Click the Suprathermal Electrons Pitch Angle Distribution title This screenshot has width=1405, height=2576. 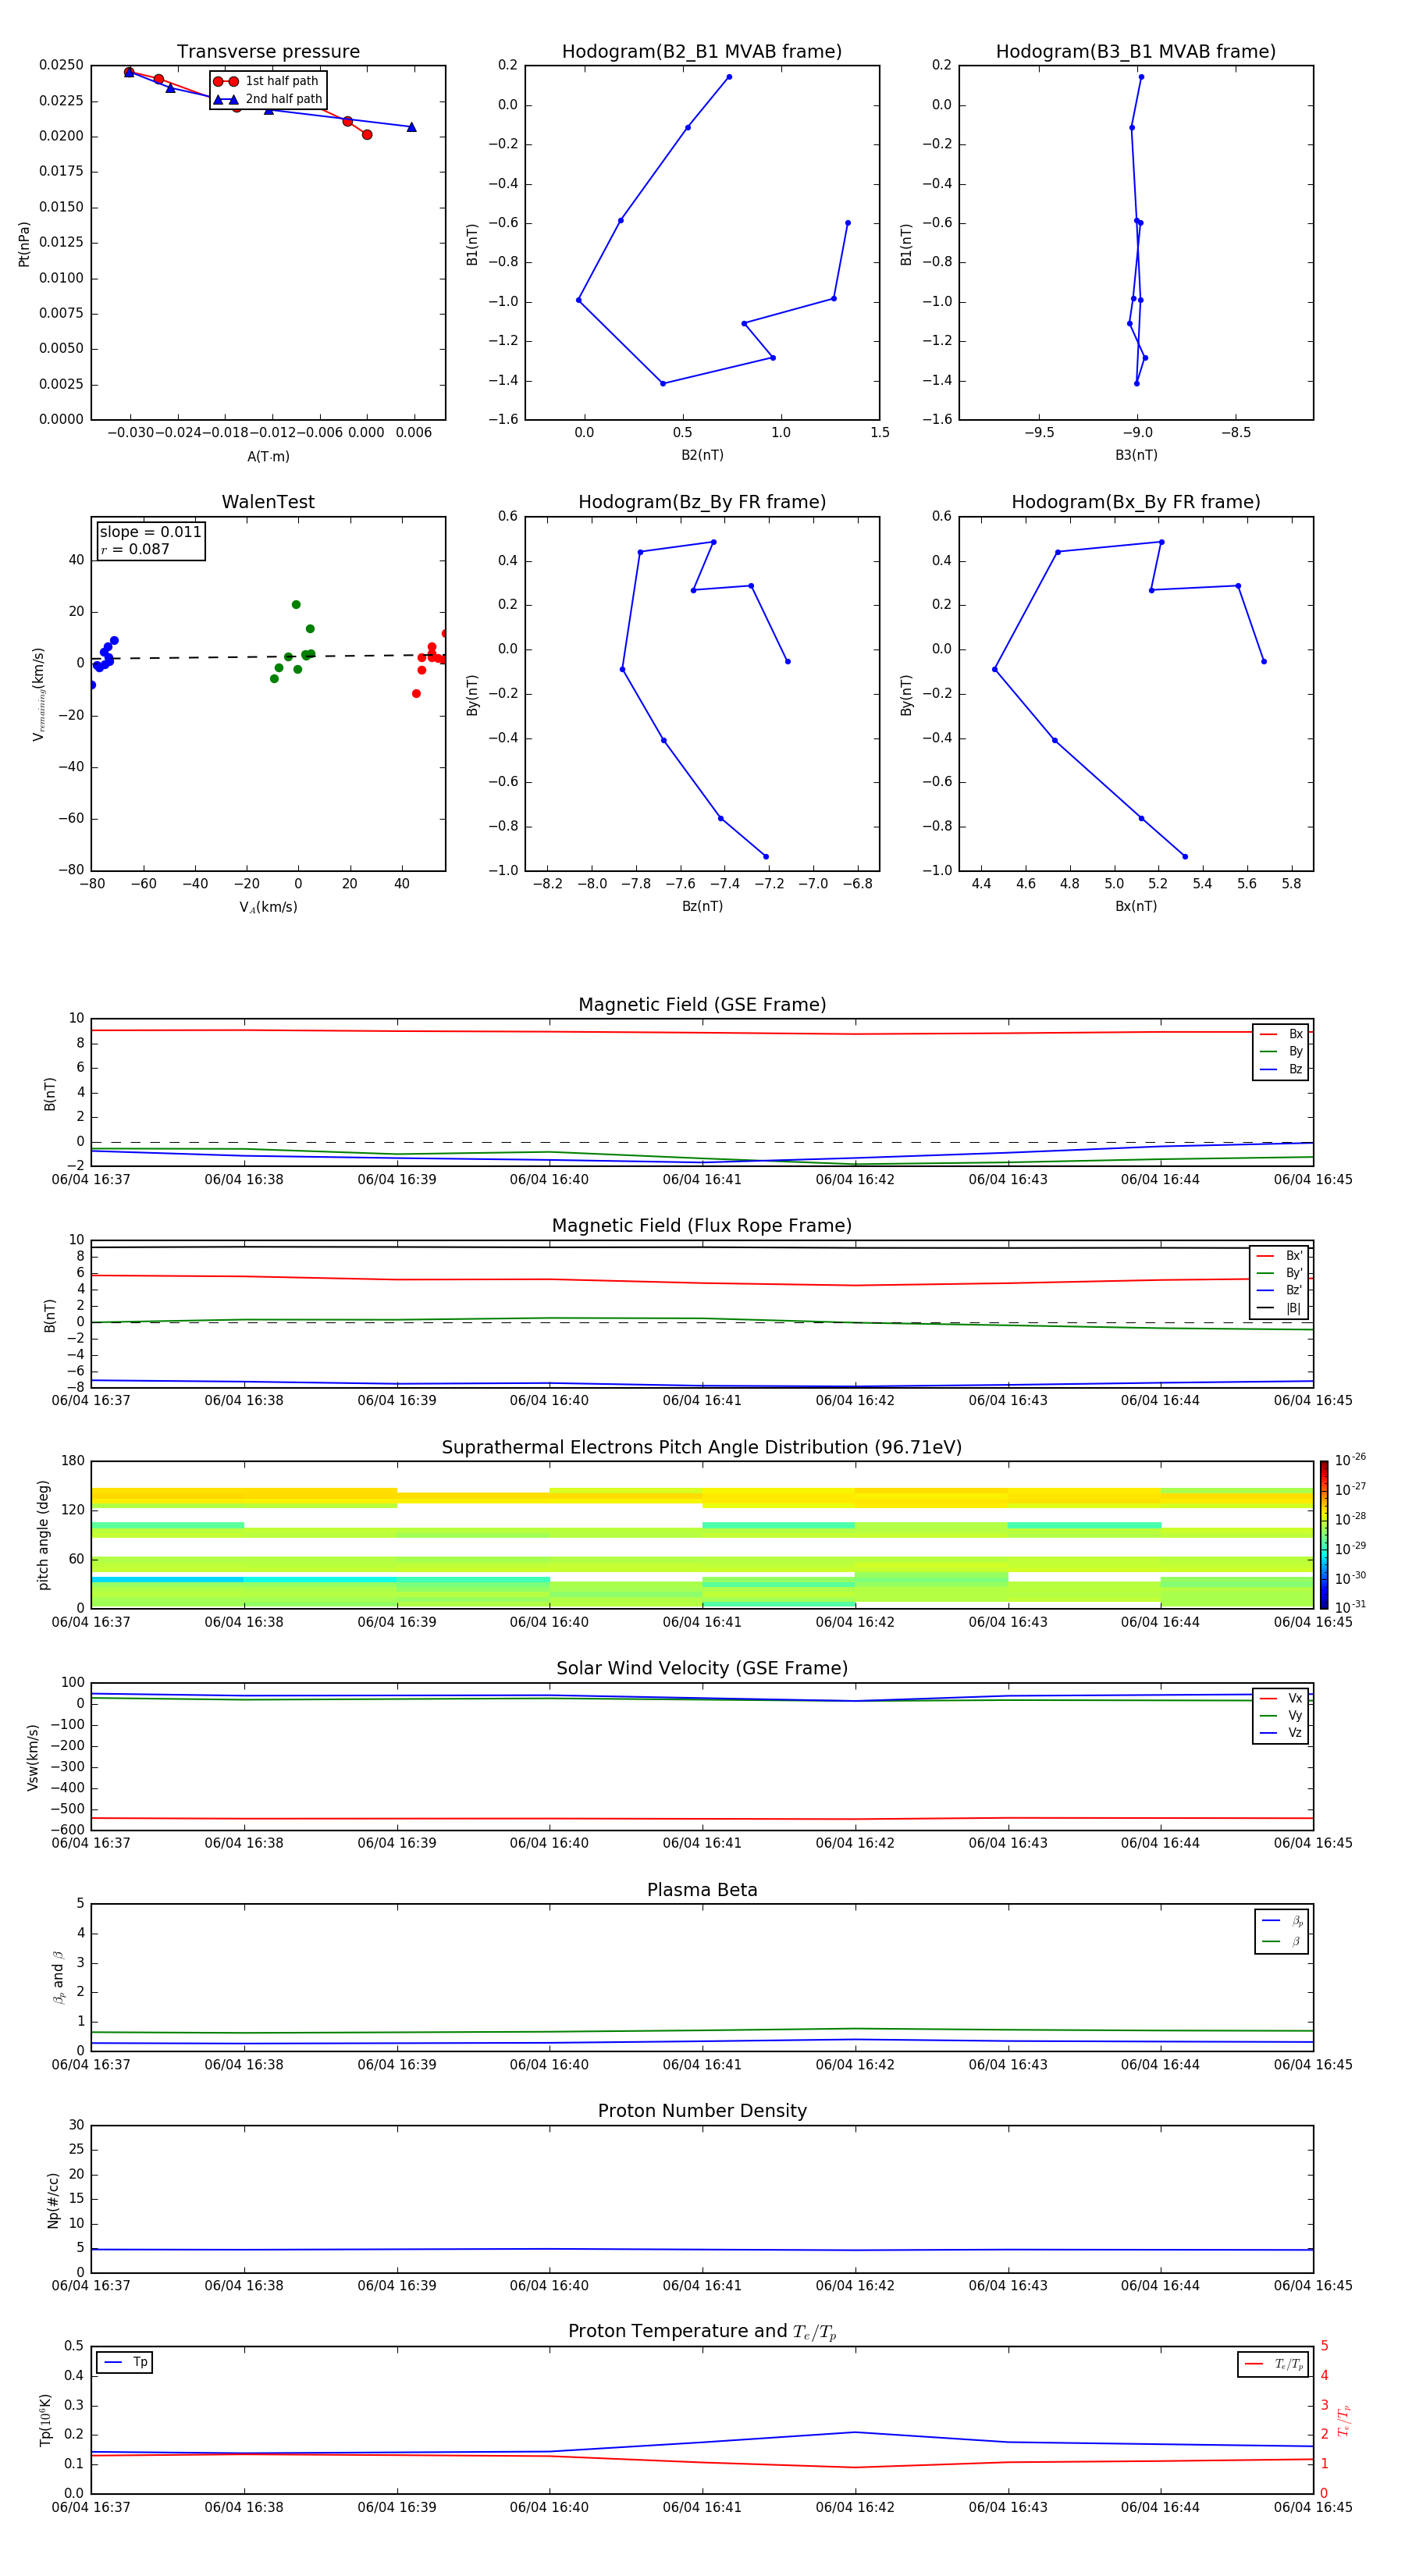point(702,1448)
